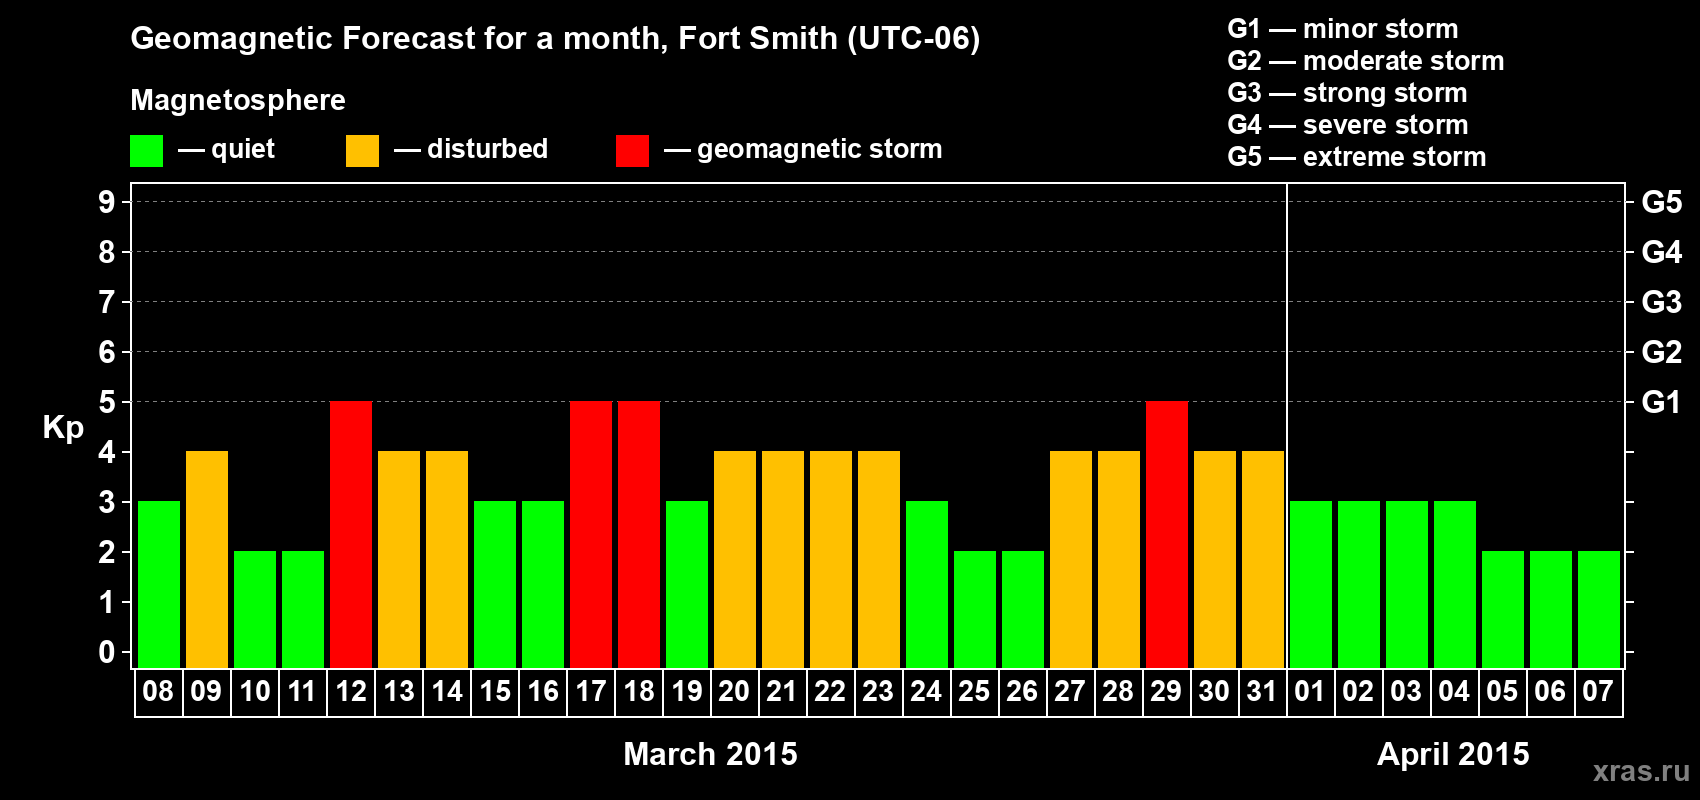Select the red bar for March 17
Screen dimensions: 1700x800
[591, 534]
